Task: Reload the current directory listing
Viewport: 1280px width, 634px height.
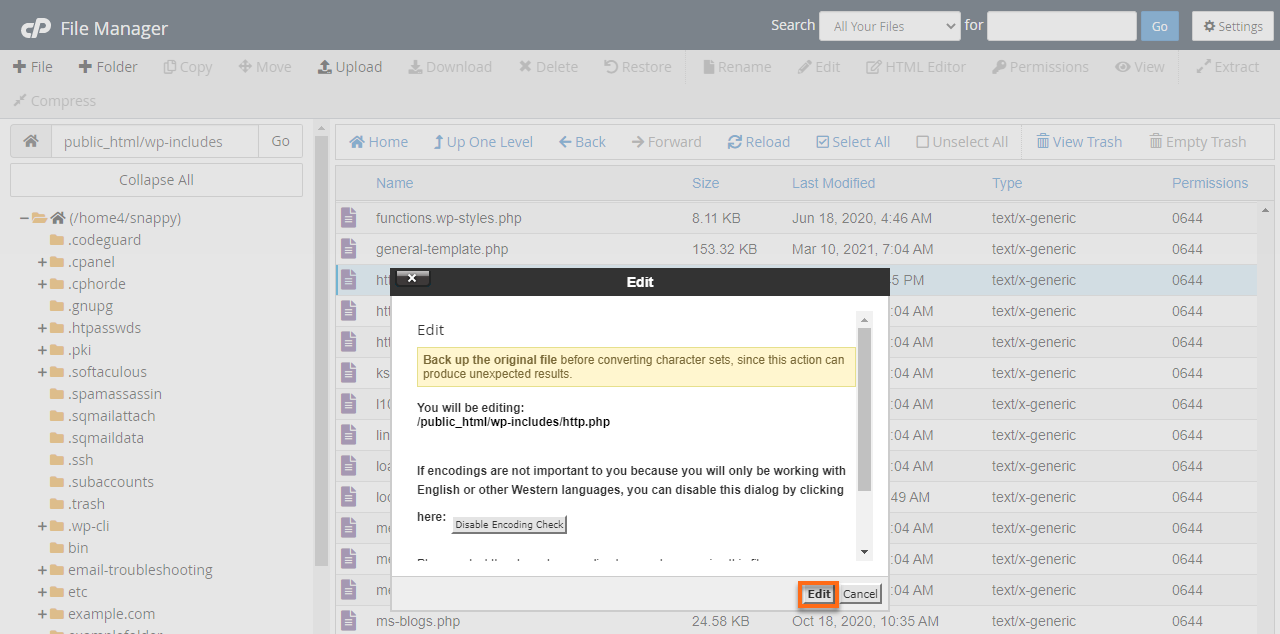Action: coord(759,141)
